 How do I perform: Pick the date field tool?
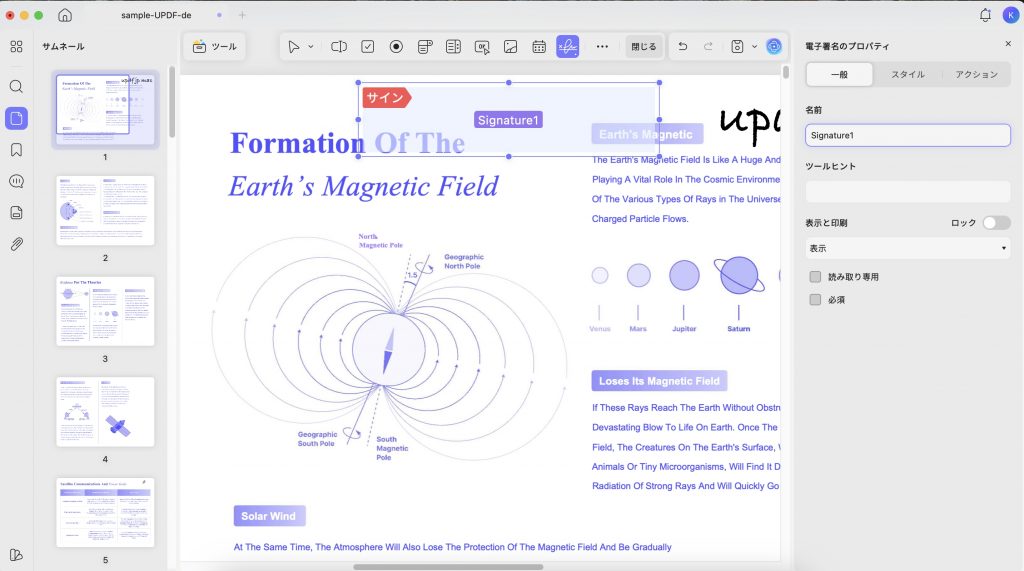(539, 46)
